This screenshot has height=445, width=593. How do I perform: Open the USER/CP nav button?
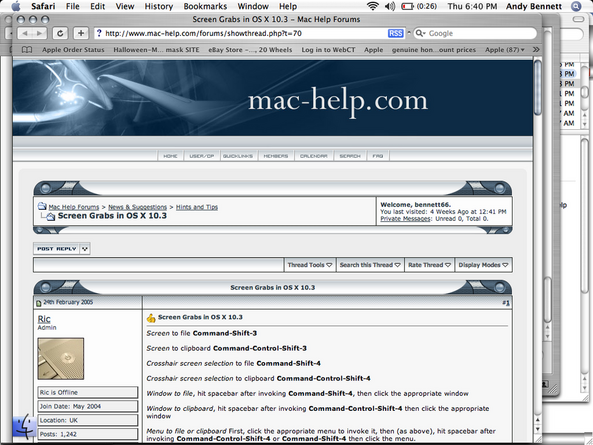tap(202, 156)
